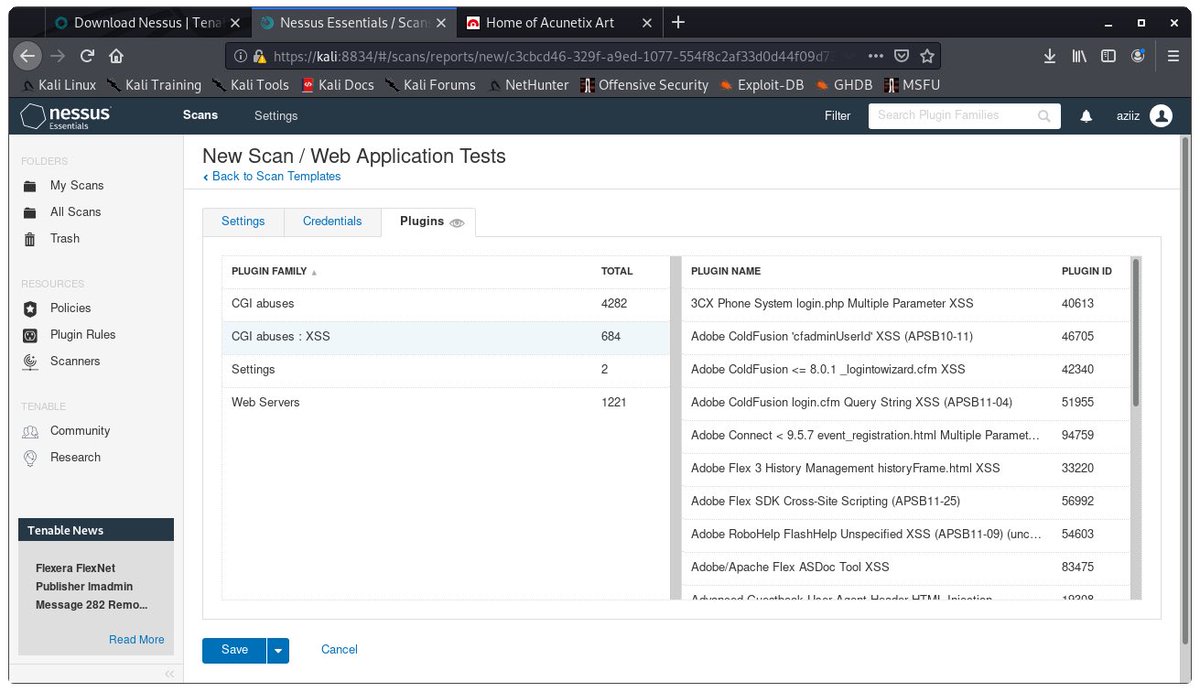1200x692 pixels.
Task: Open the browser home icon
Action: coord(116,56)
